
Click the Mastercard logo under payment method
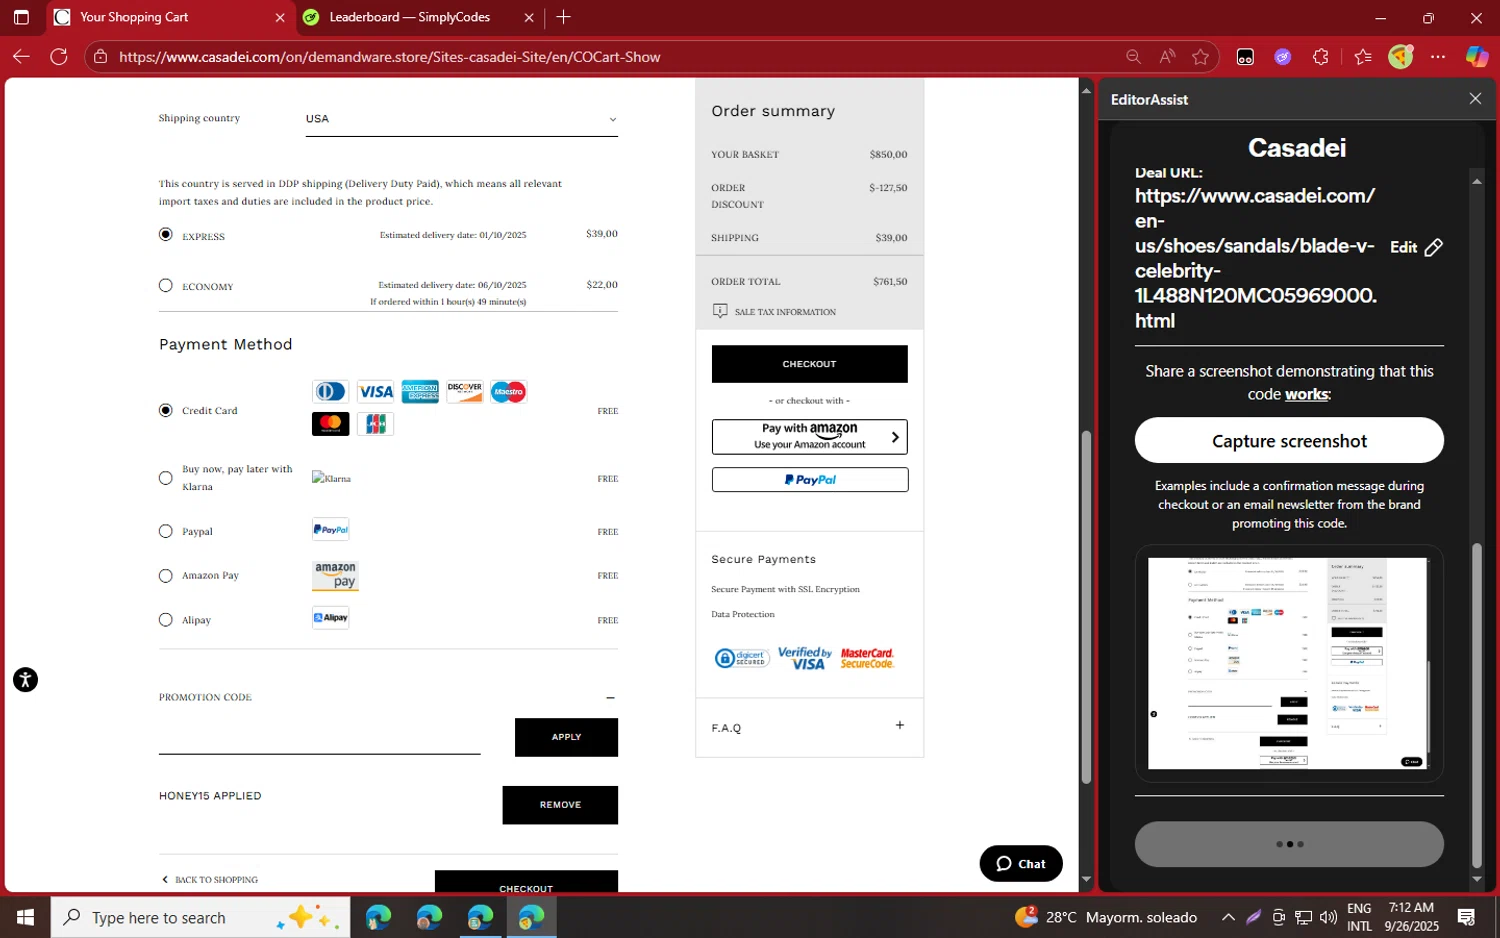pyautogui.click(x=331, y=424)
